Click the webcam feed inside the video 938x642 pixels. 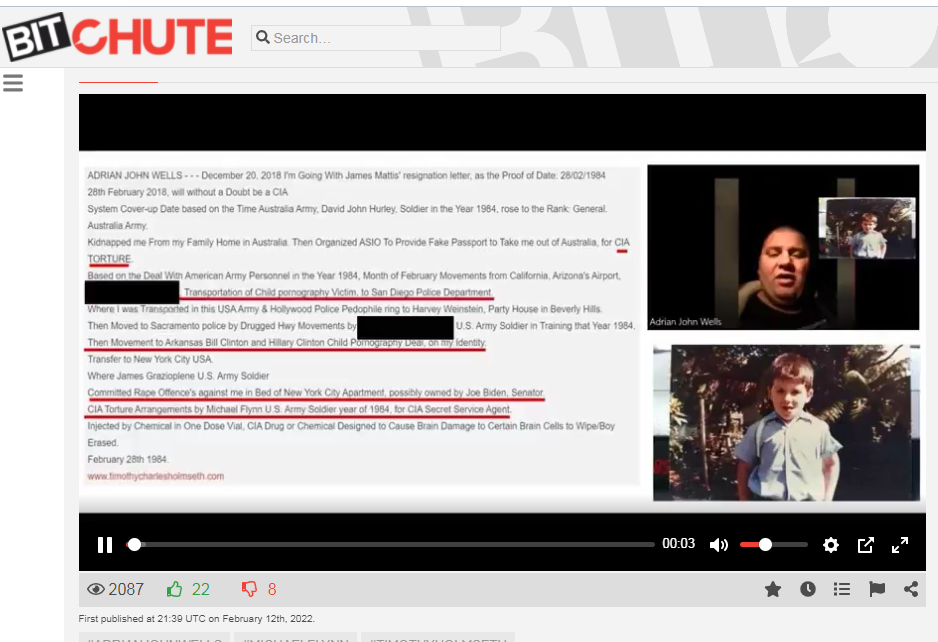tap(783, 247)
